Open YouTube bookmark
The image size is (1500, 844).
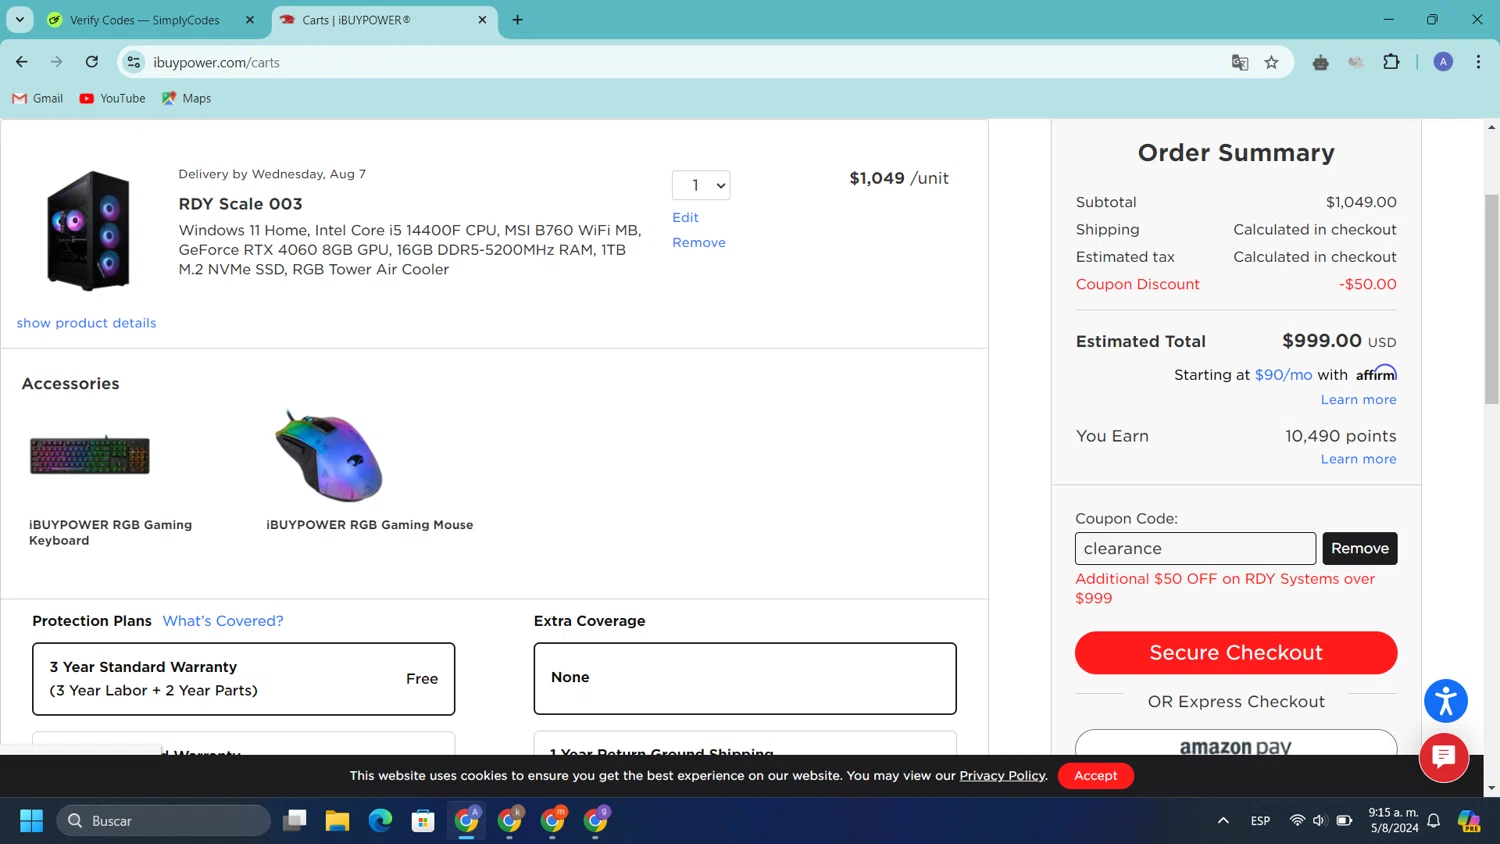[x=112, y=98]
